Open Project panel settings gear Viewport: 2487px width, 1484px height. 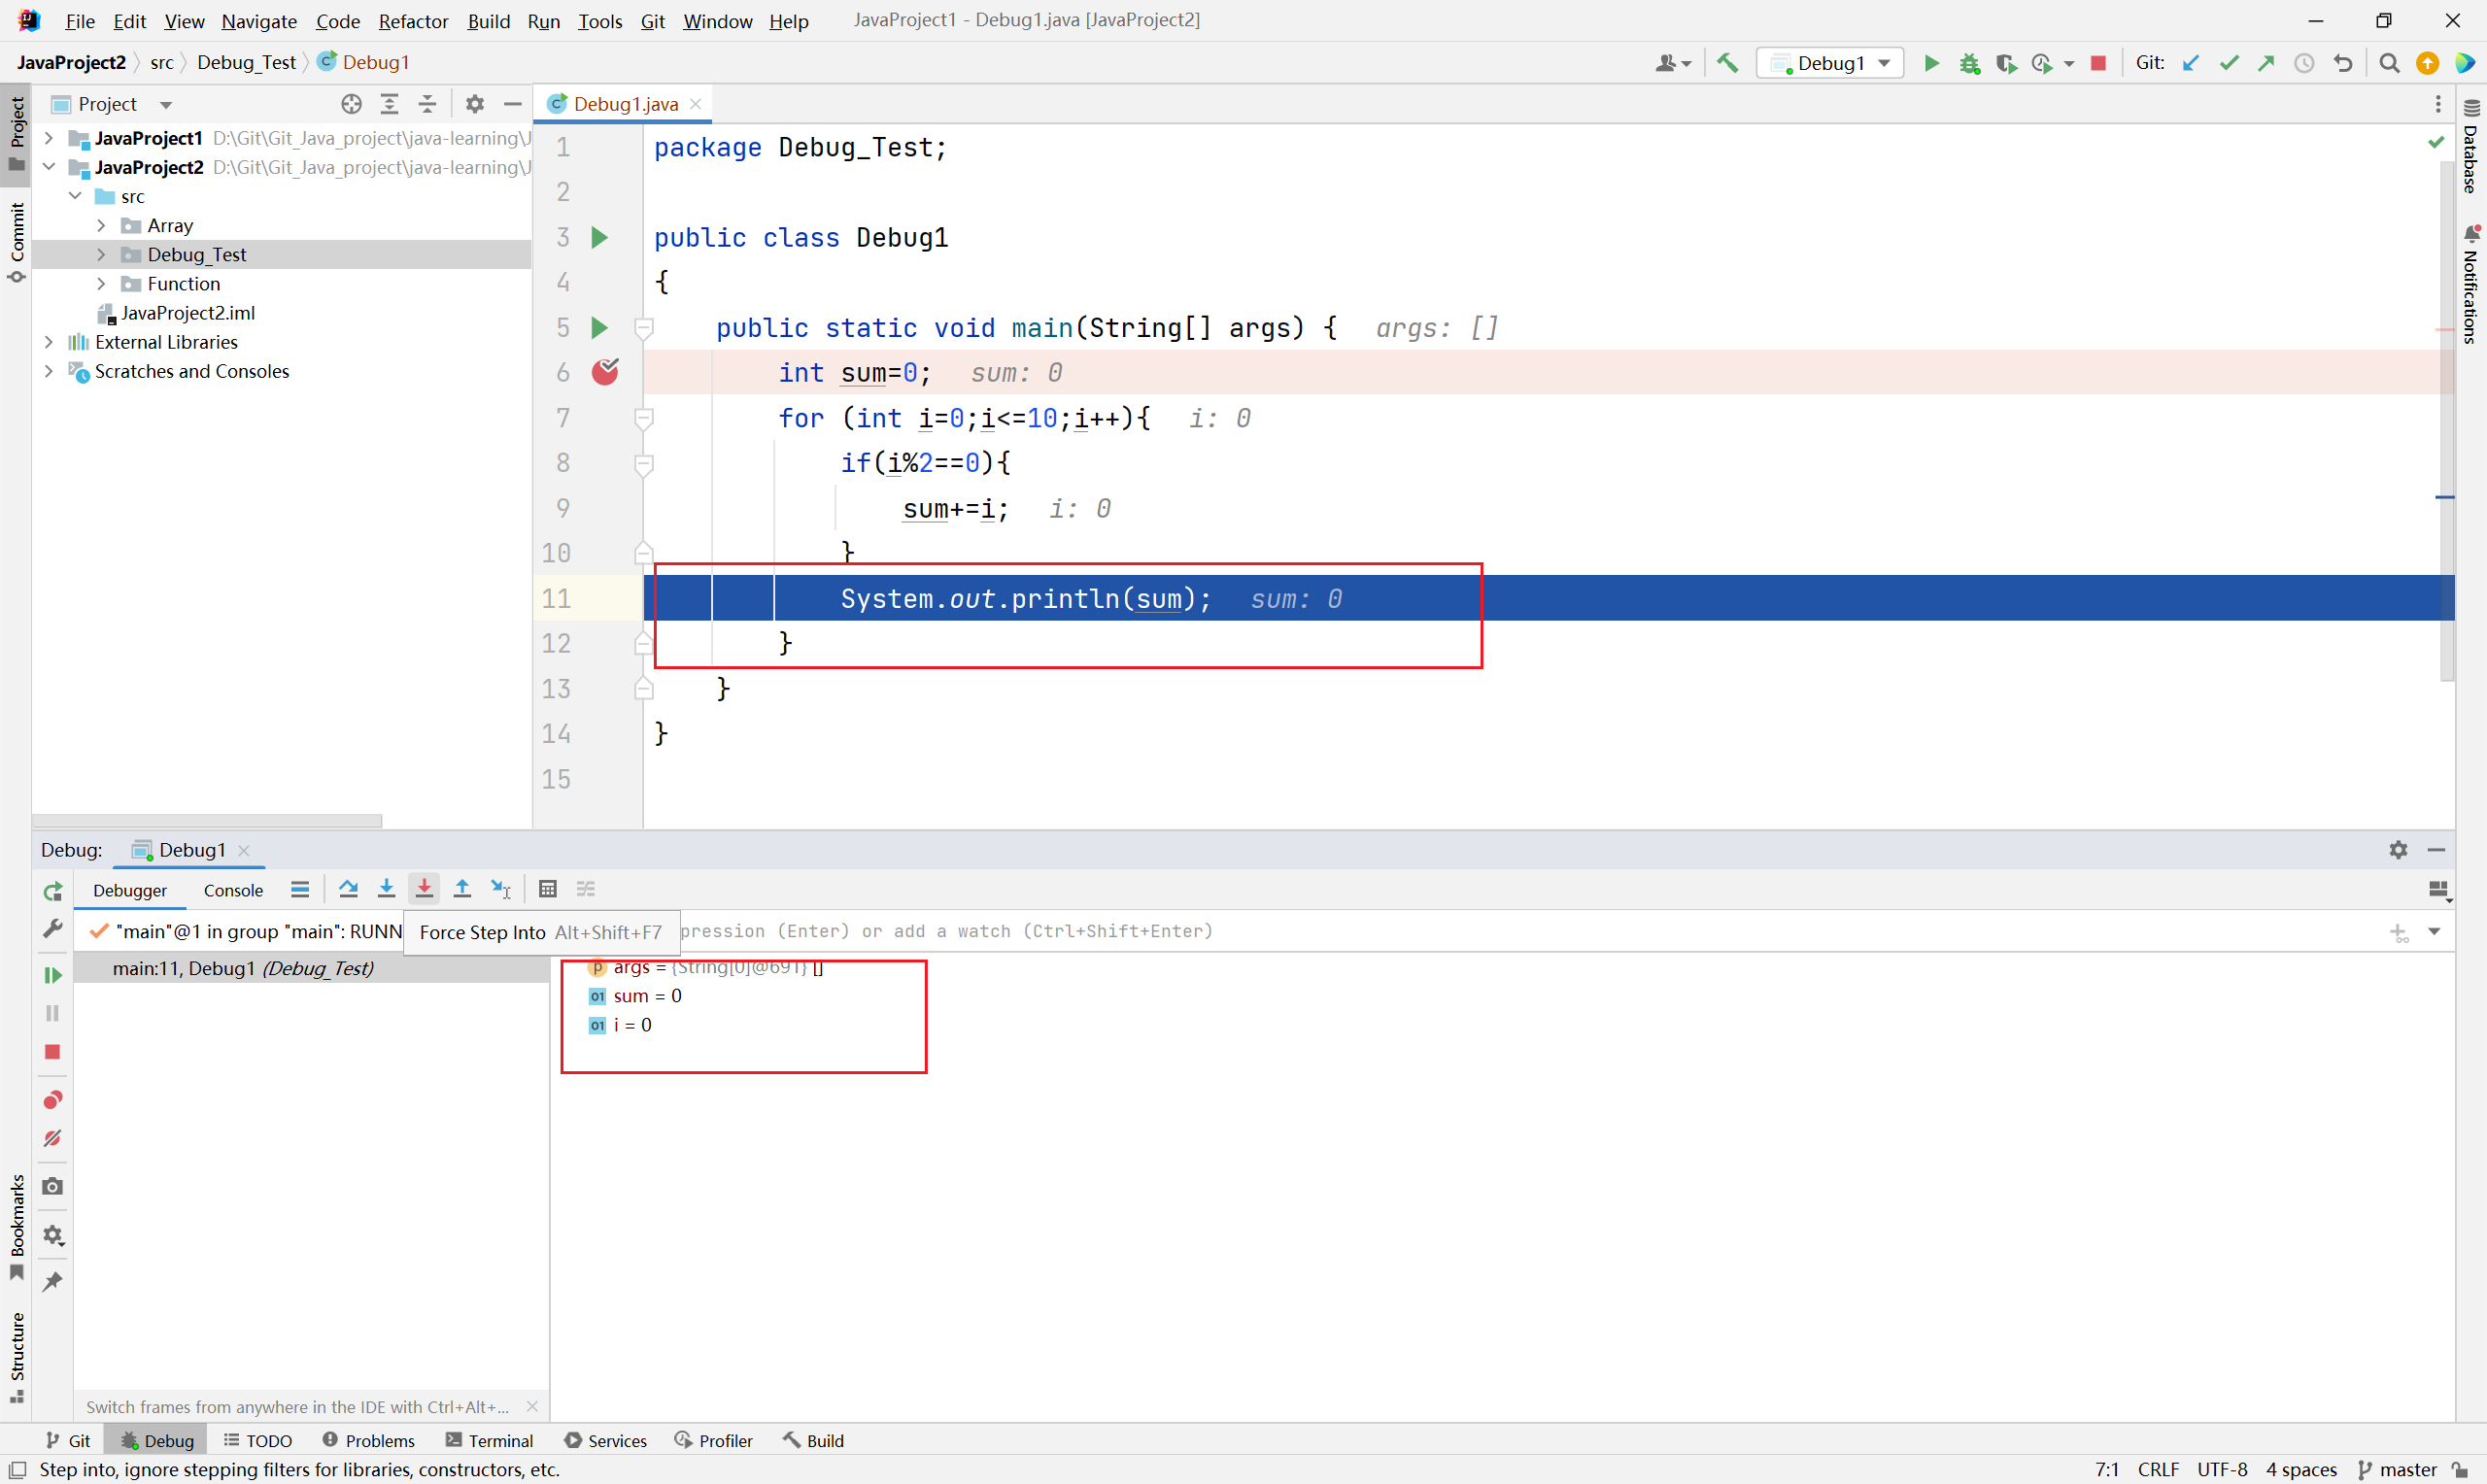[x=475, y=104]
